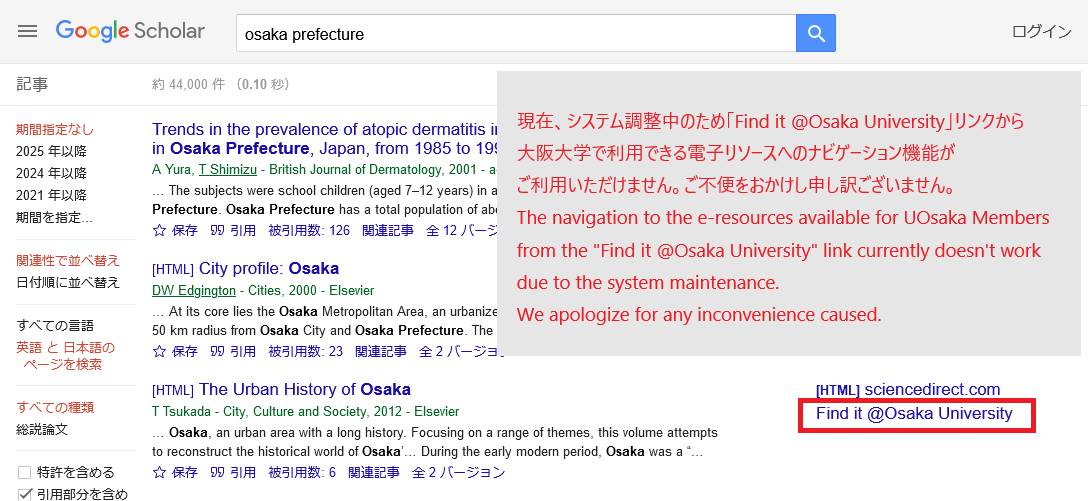Select 総説論文 article type filter

click(42, 430)
